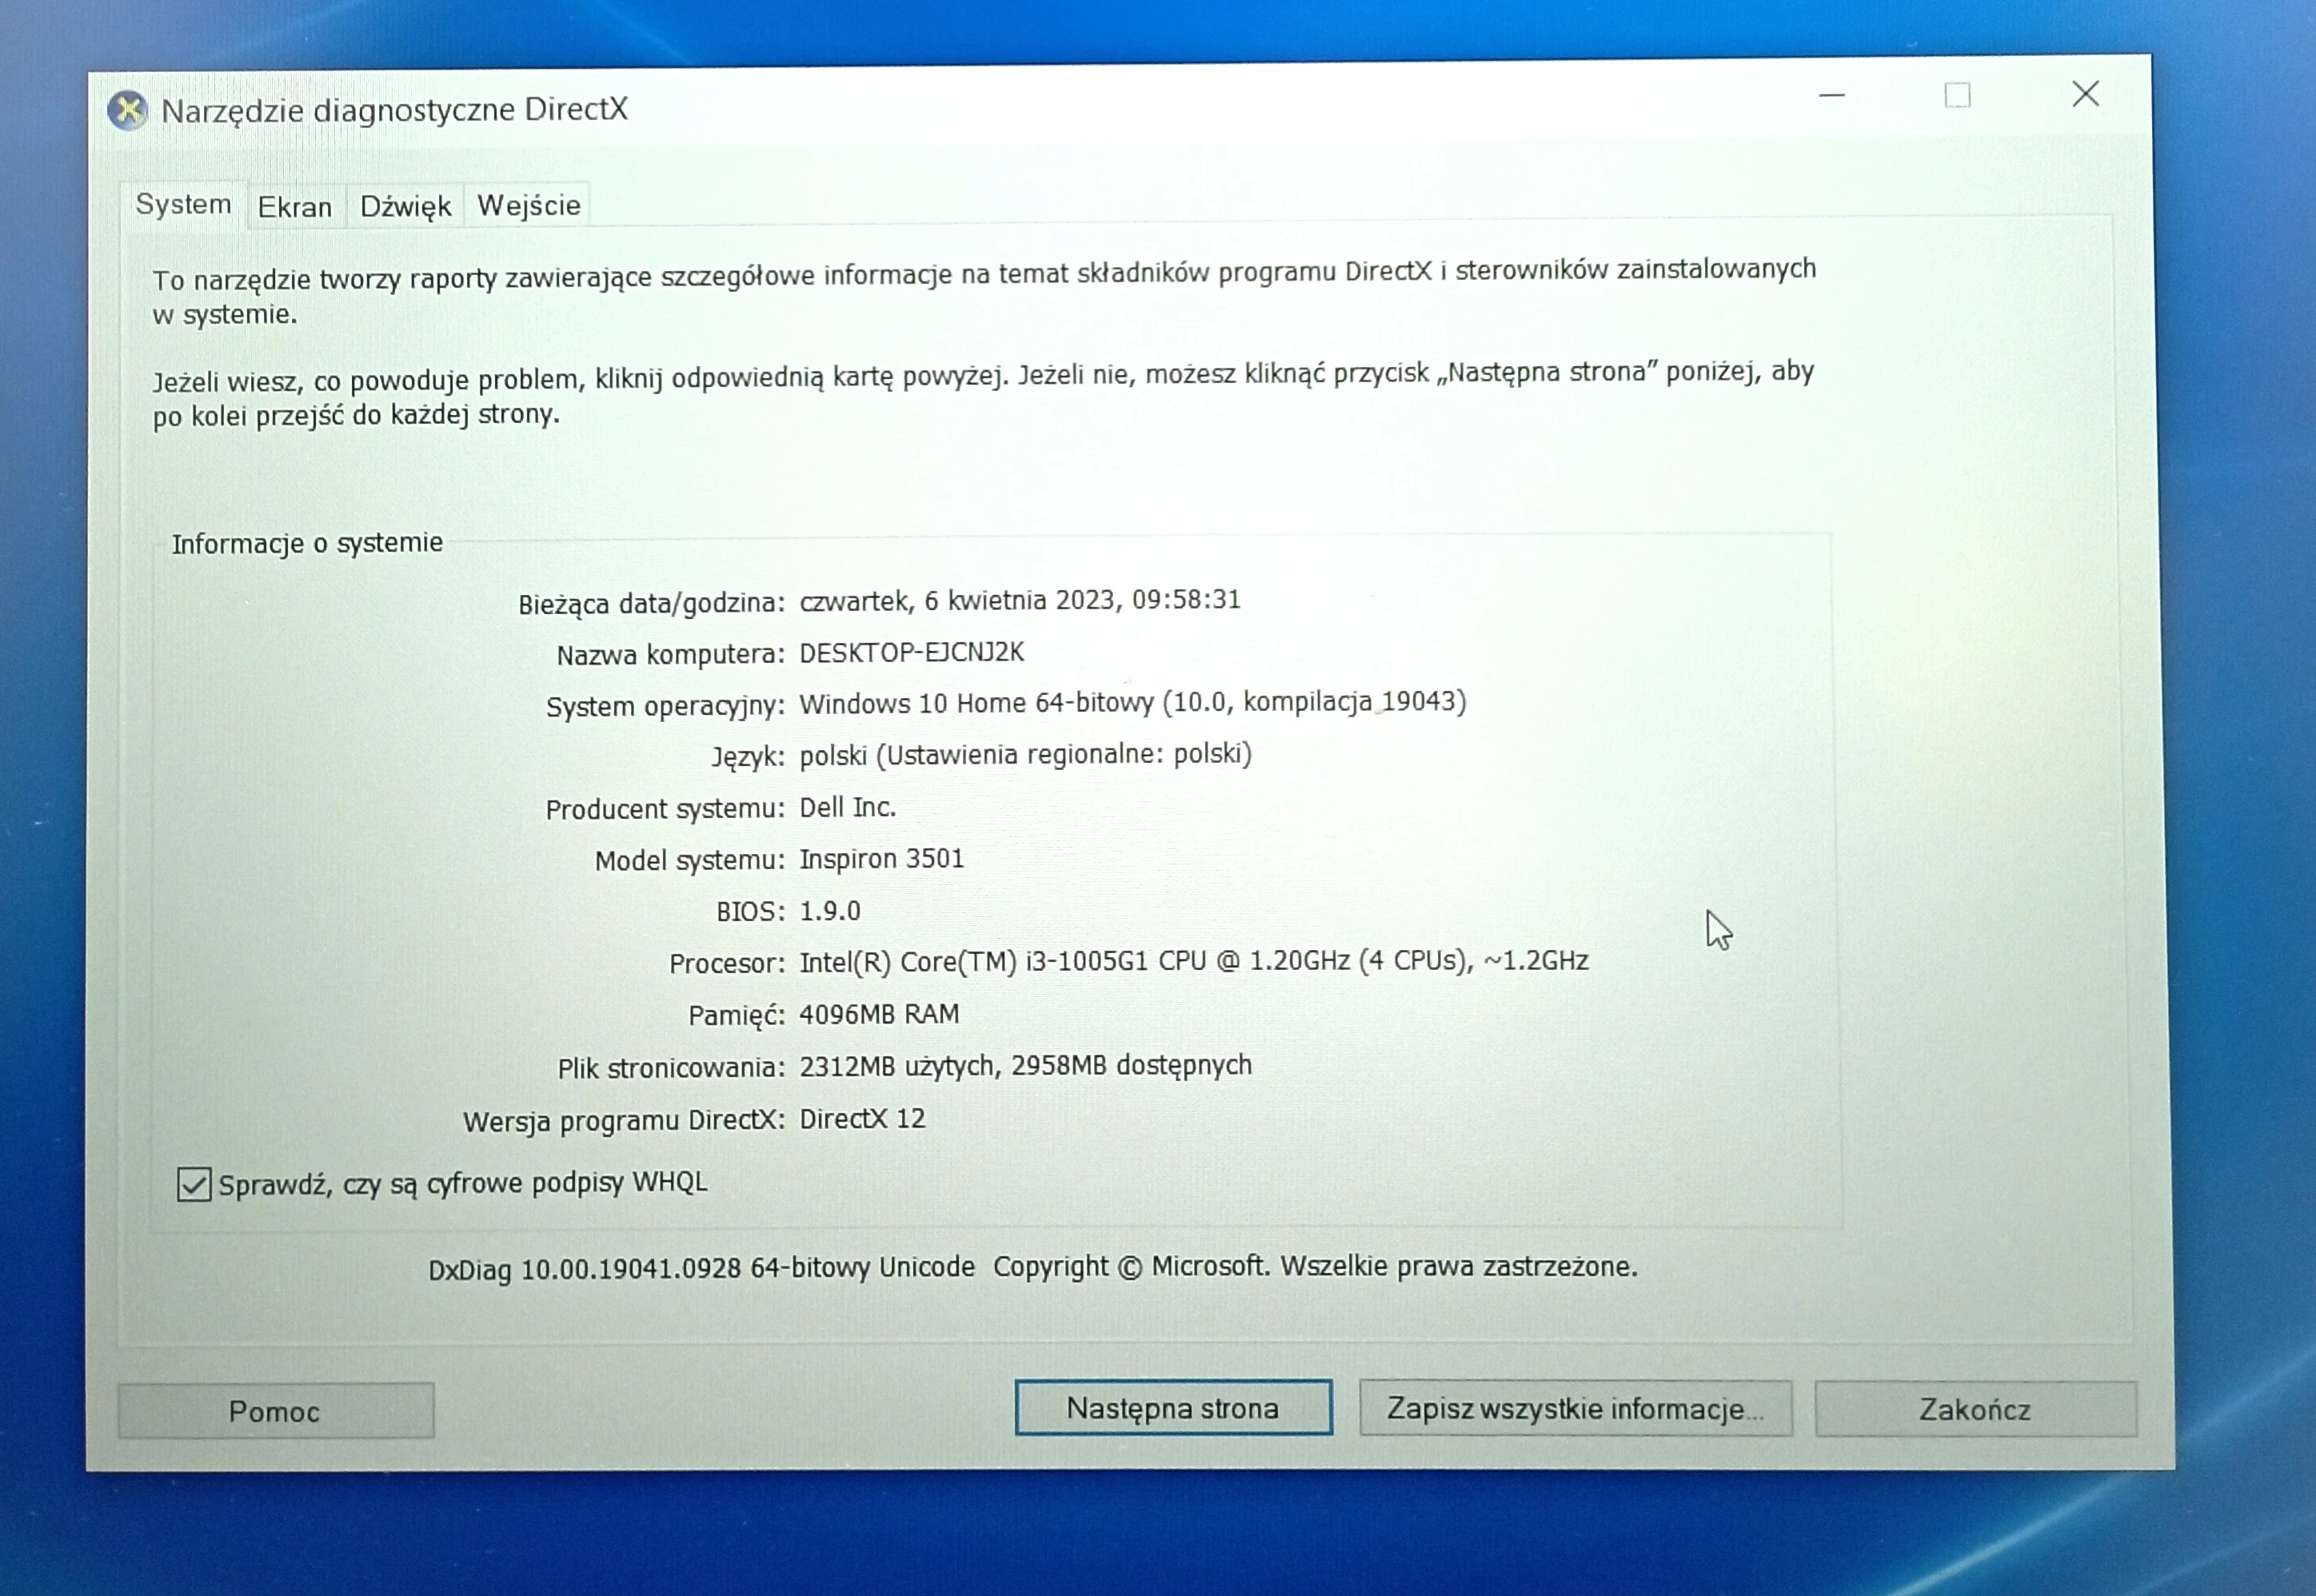
Task: Click the 'Sprawdź, czy są cyfrowe podpisy WHQL' label
Action: pos(462,1183)
